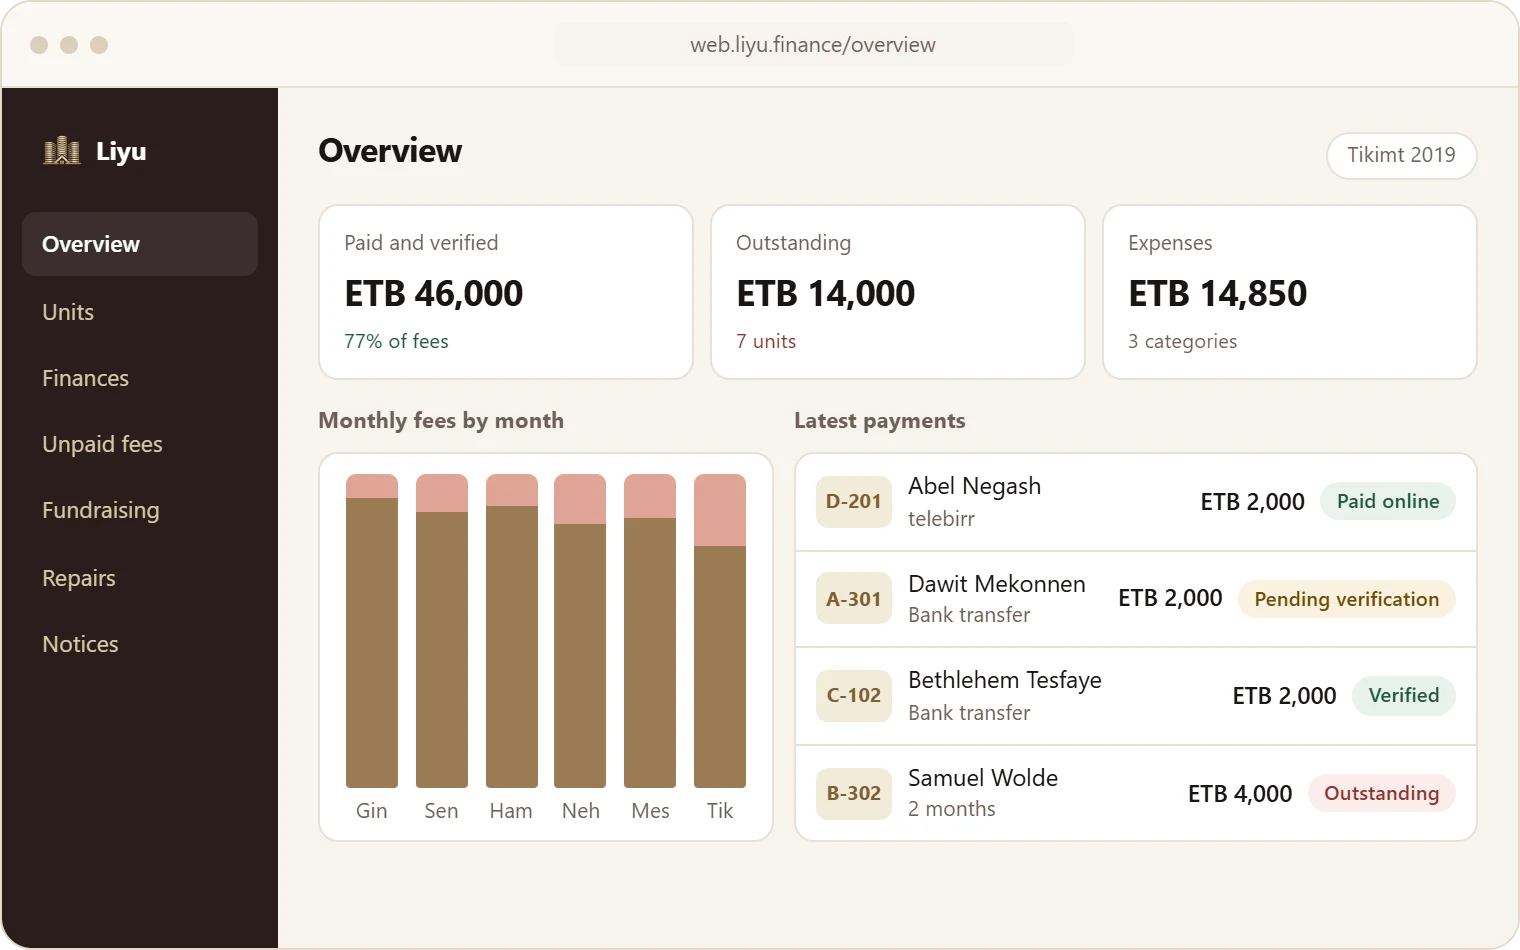
Task: Open the Outstanding ETB 14,000 card
Action: tap(898, 292)
